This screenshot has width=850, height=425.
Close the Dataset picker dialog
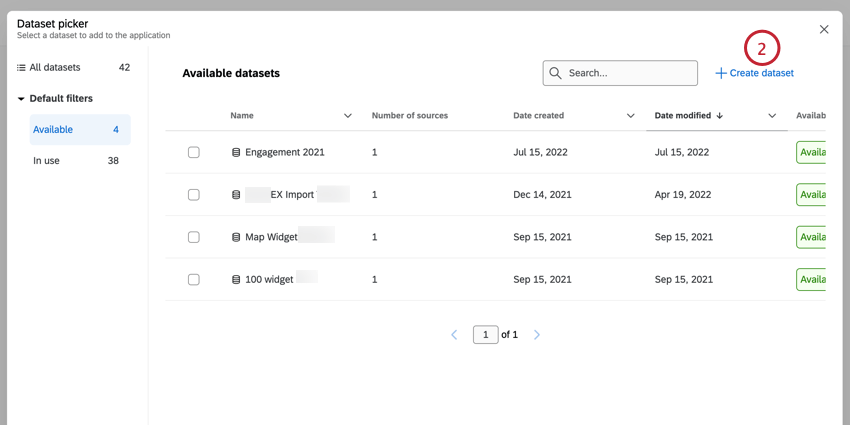[824, 30]
